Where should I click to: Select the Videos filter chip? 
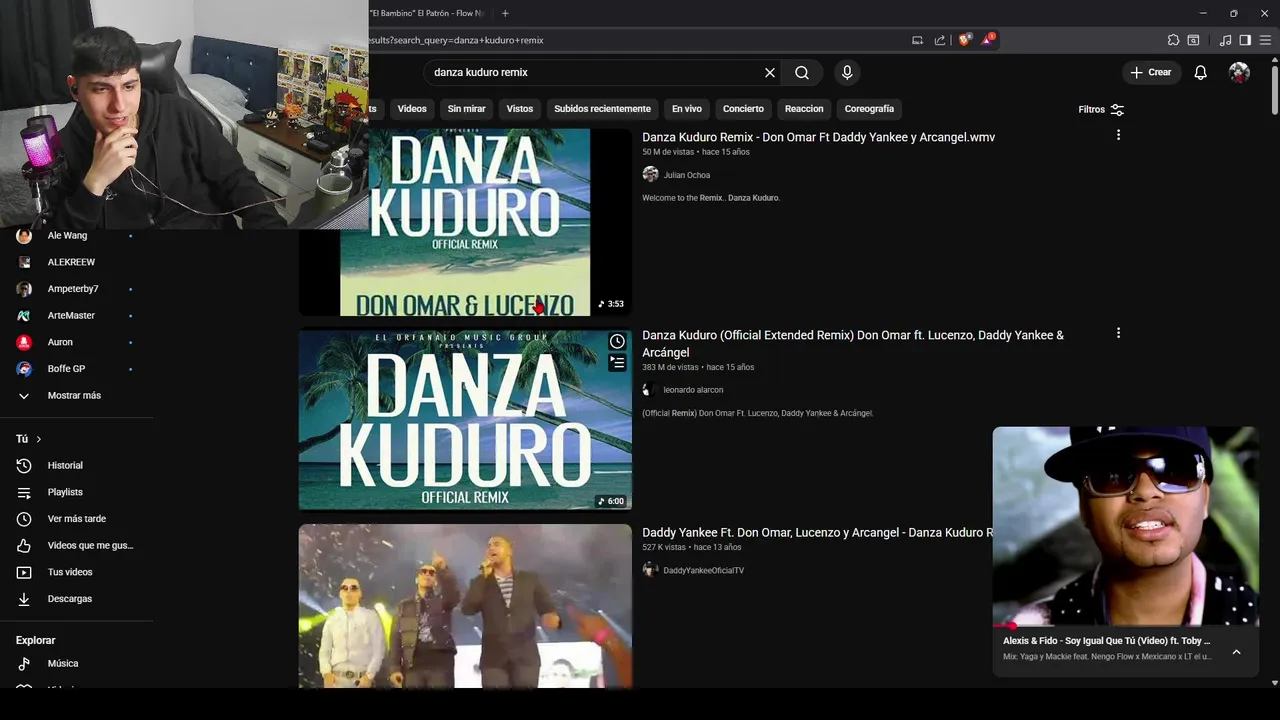pyautogui.click(x=412, y=109)
